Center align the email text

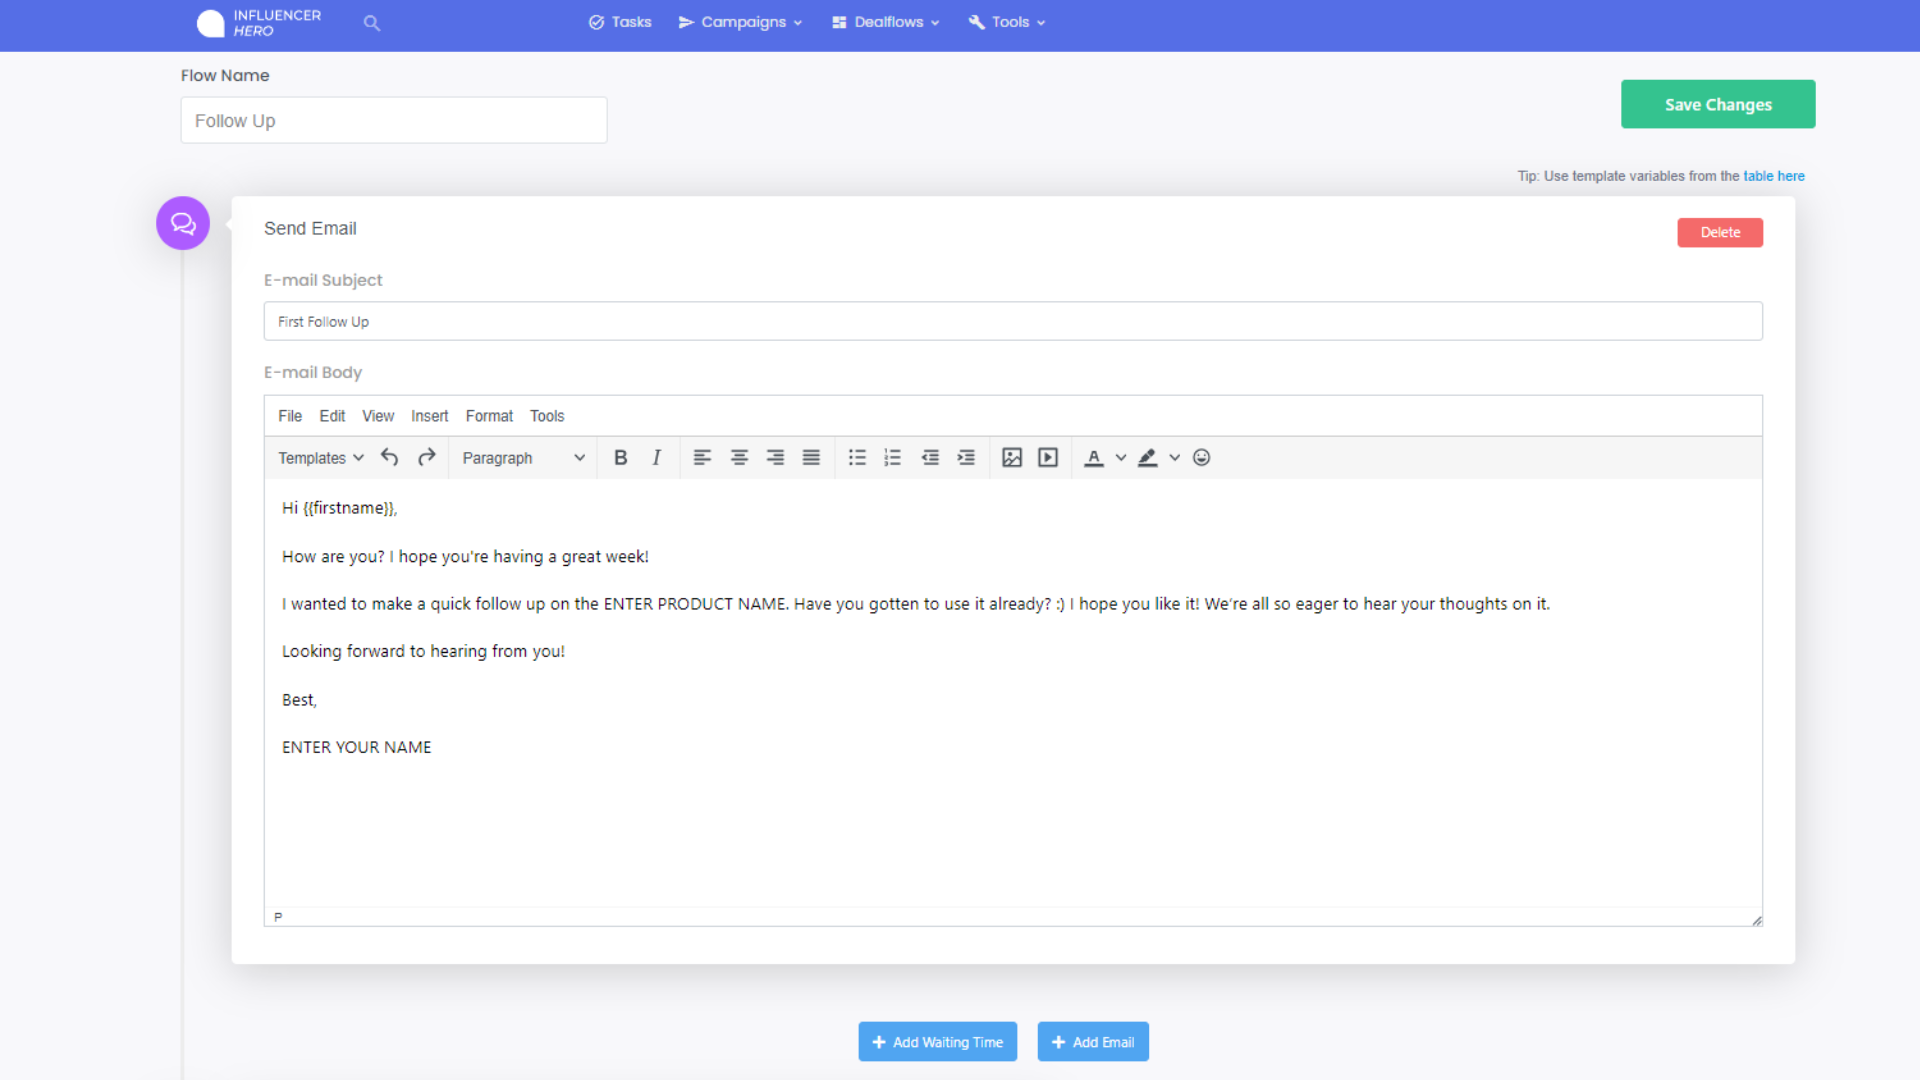pos(739,457)
